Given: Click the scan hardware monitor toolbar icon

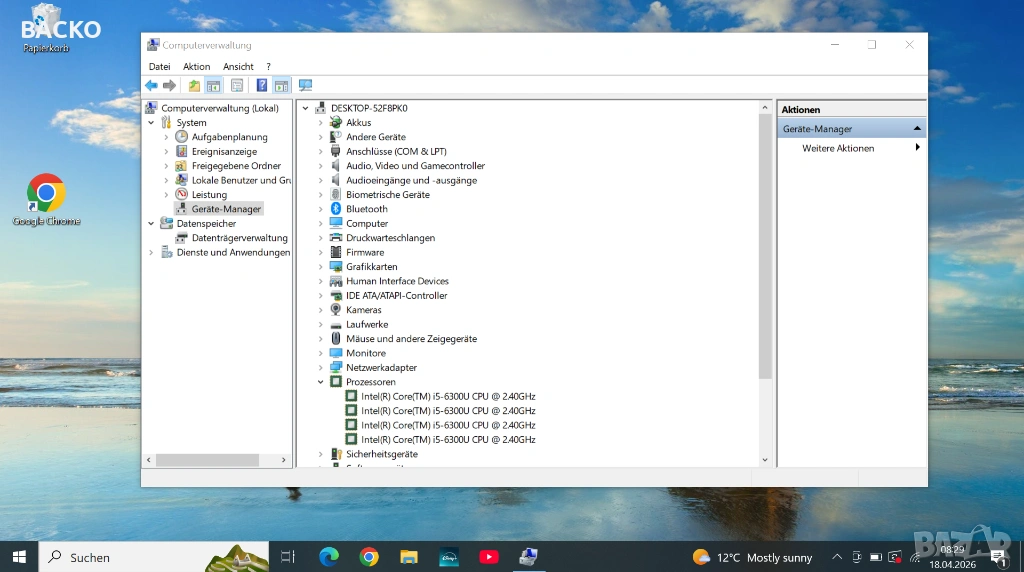Looking at the screenshot, I should pyautogui.click(x=305, y=86).
